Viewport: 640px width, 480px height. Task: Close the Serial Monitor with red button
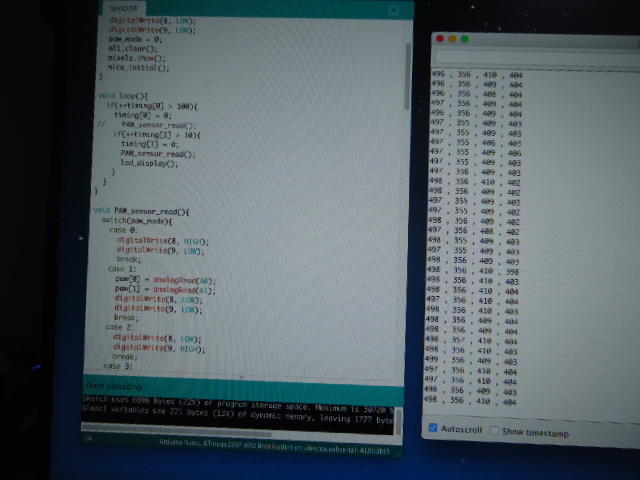point(440,38)
